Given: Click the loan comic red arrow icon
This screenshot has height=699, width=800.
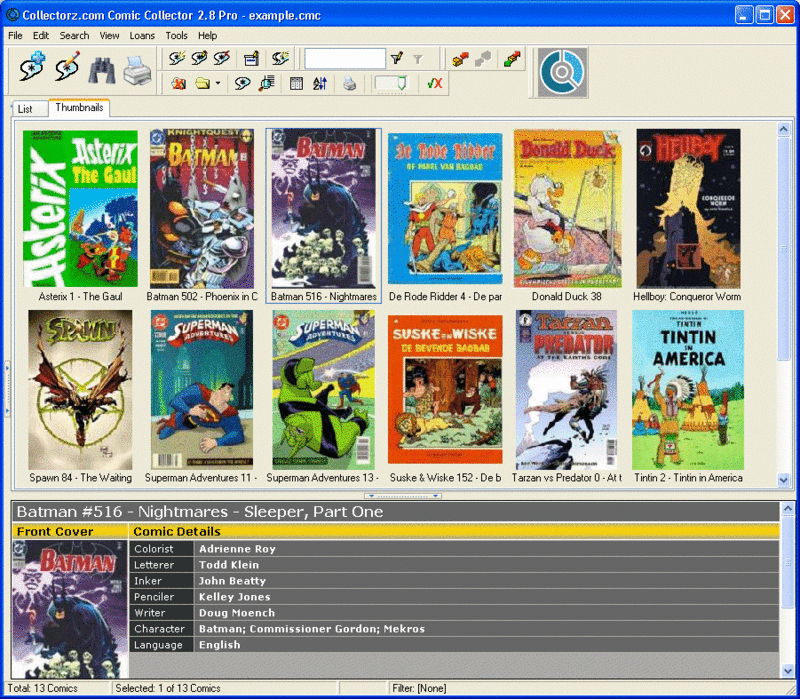Looking at the screenshot, I should pyautogui.click(x=460, y=59).
